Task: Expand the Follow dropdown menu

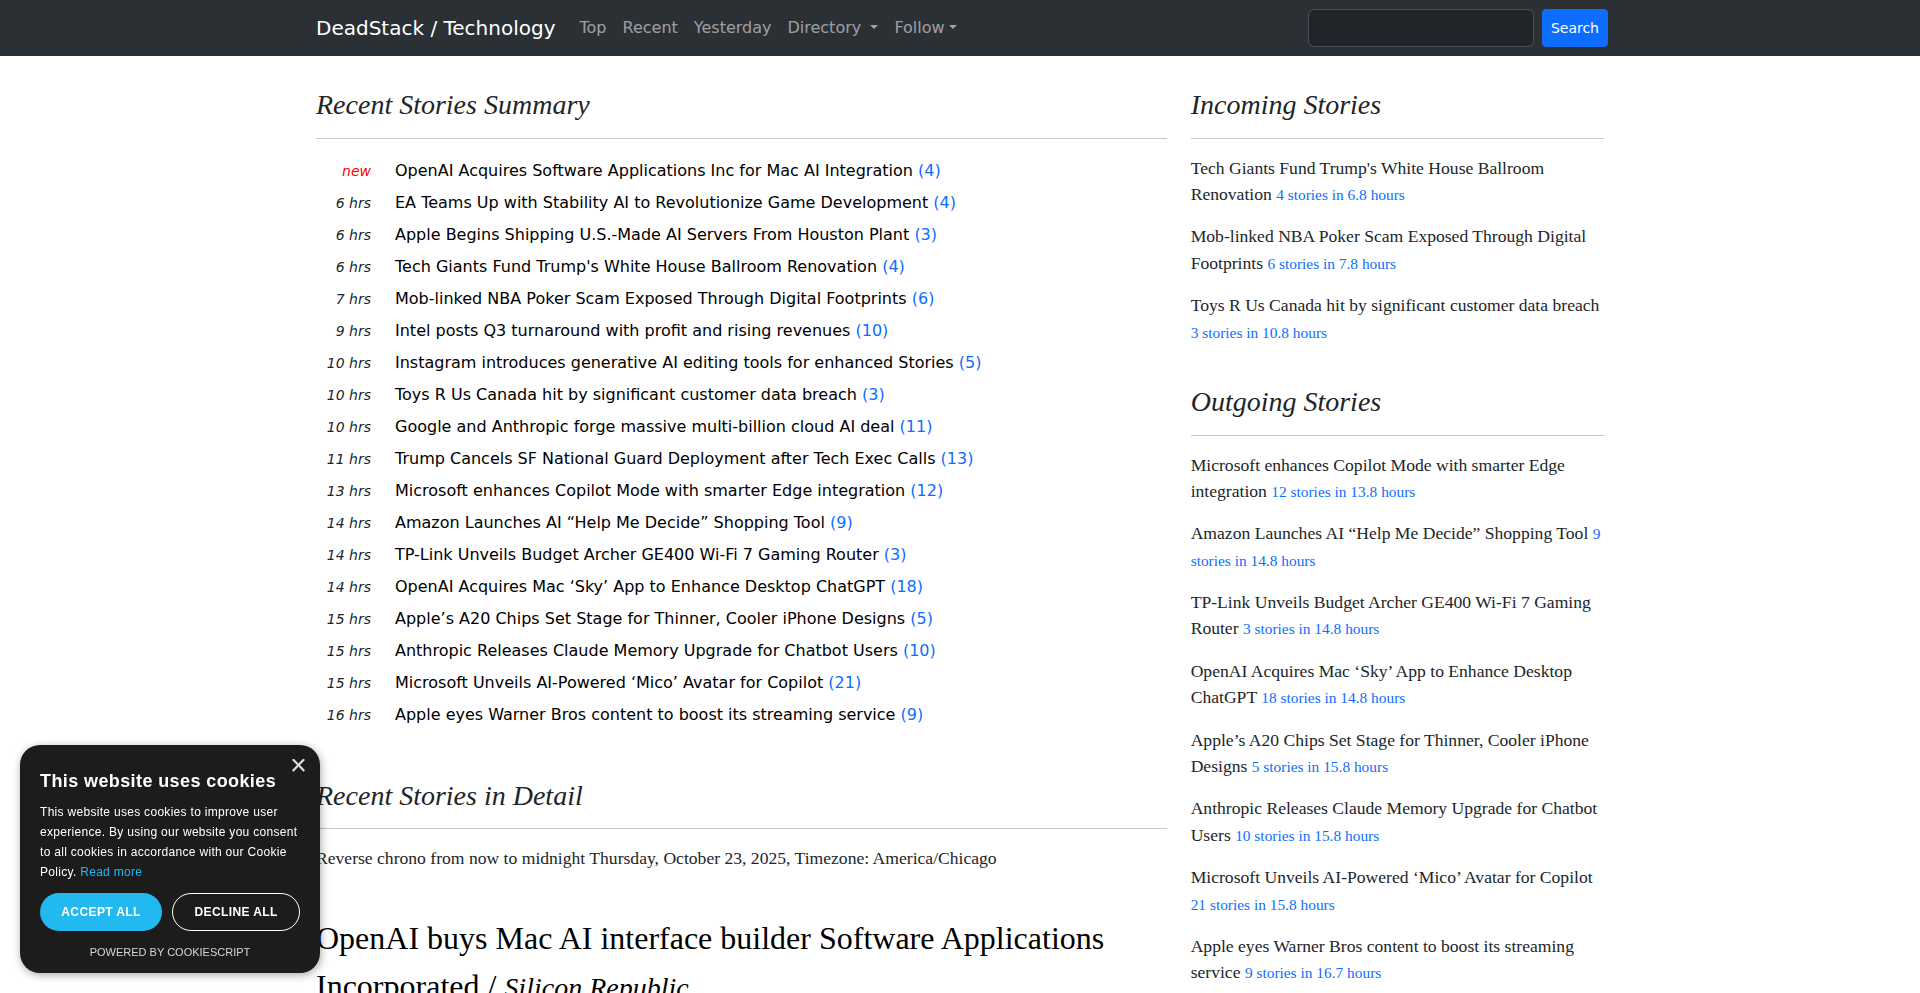Action: [925, 28]
